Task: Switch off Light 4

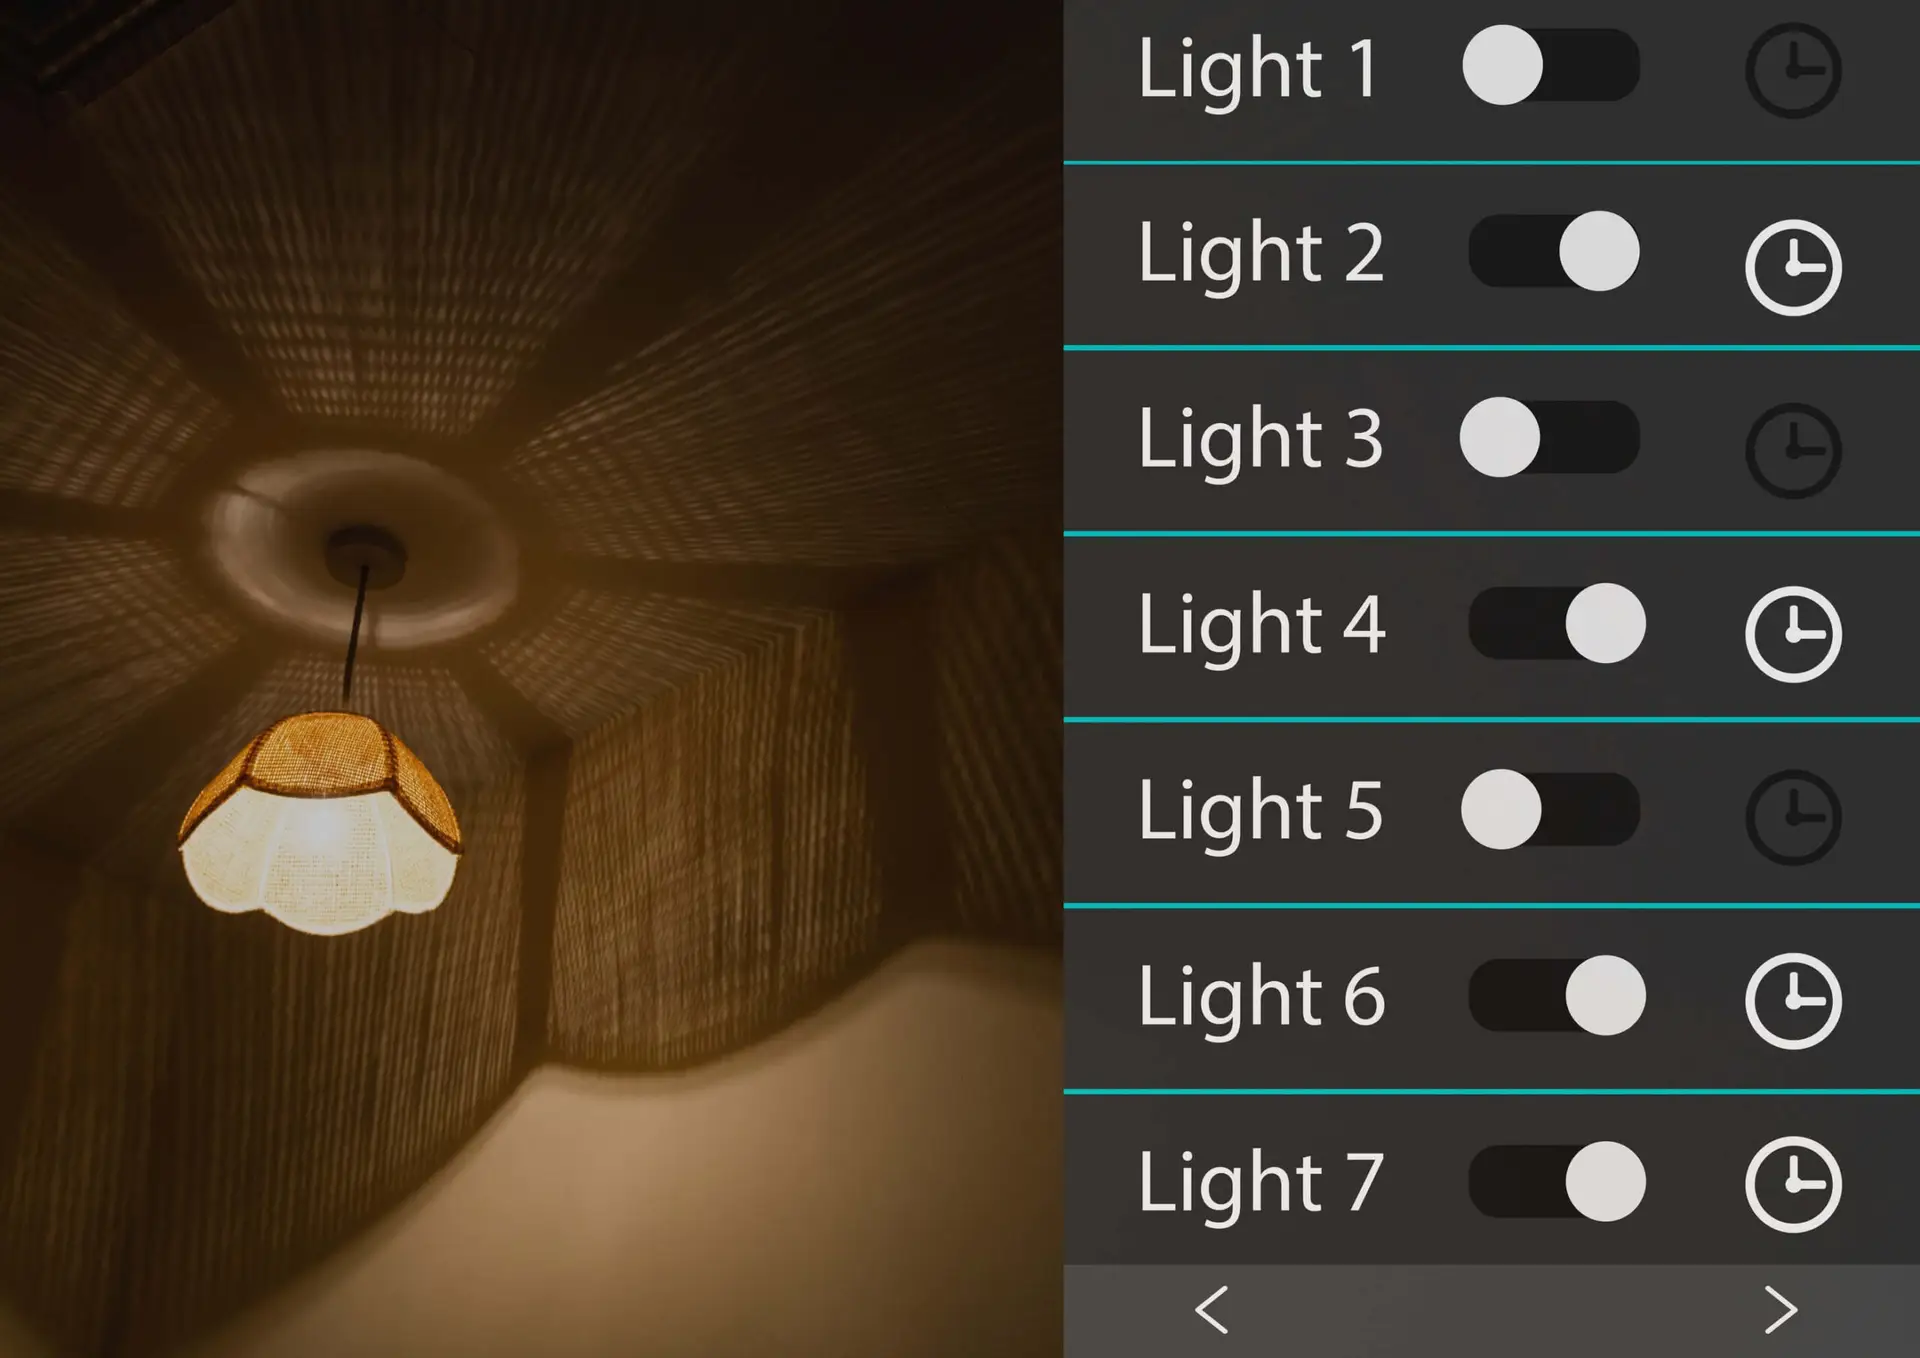Action: (x=1557, y=623)
